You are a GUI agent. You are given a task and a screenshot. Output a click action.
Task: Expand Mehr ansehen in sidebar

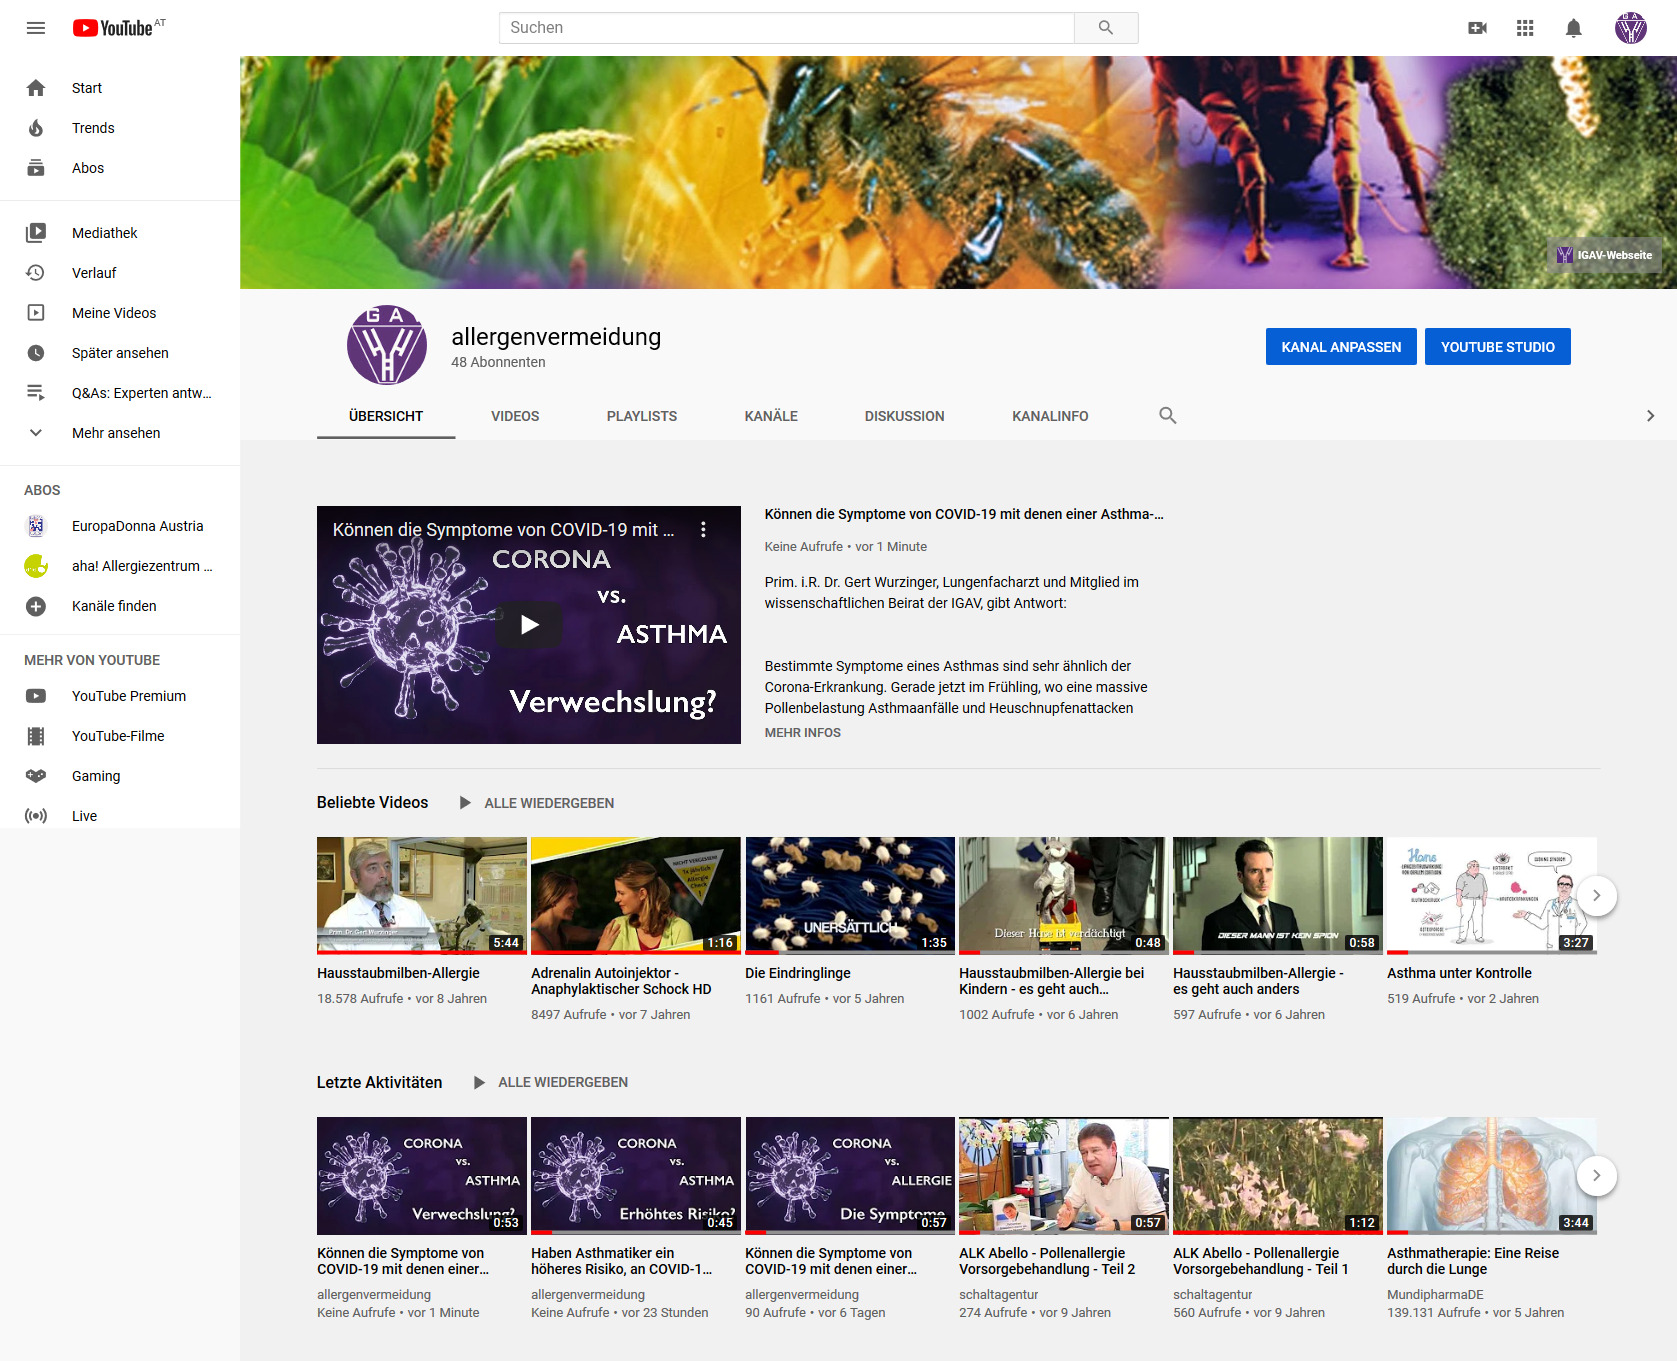120,433
